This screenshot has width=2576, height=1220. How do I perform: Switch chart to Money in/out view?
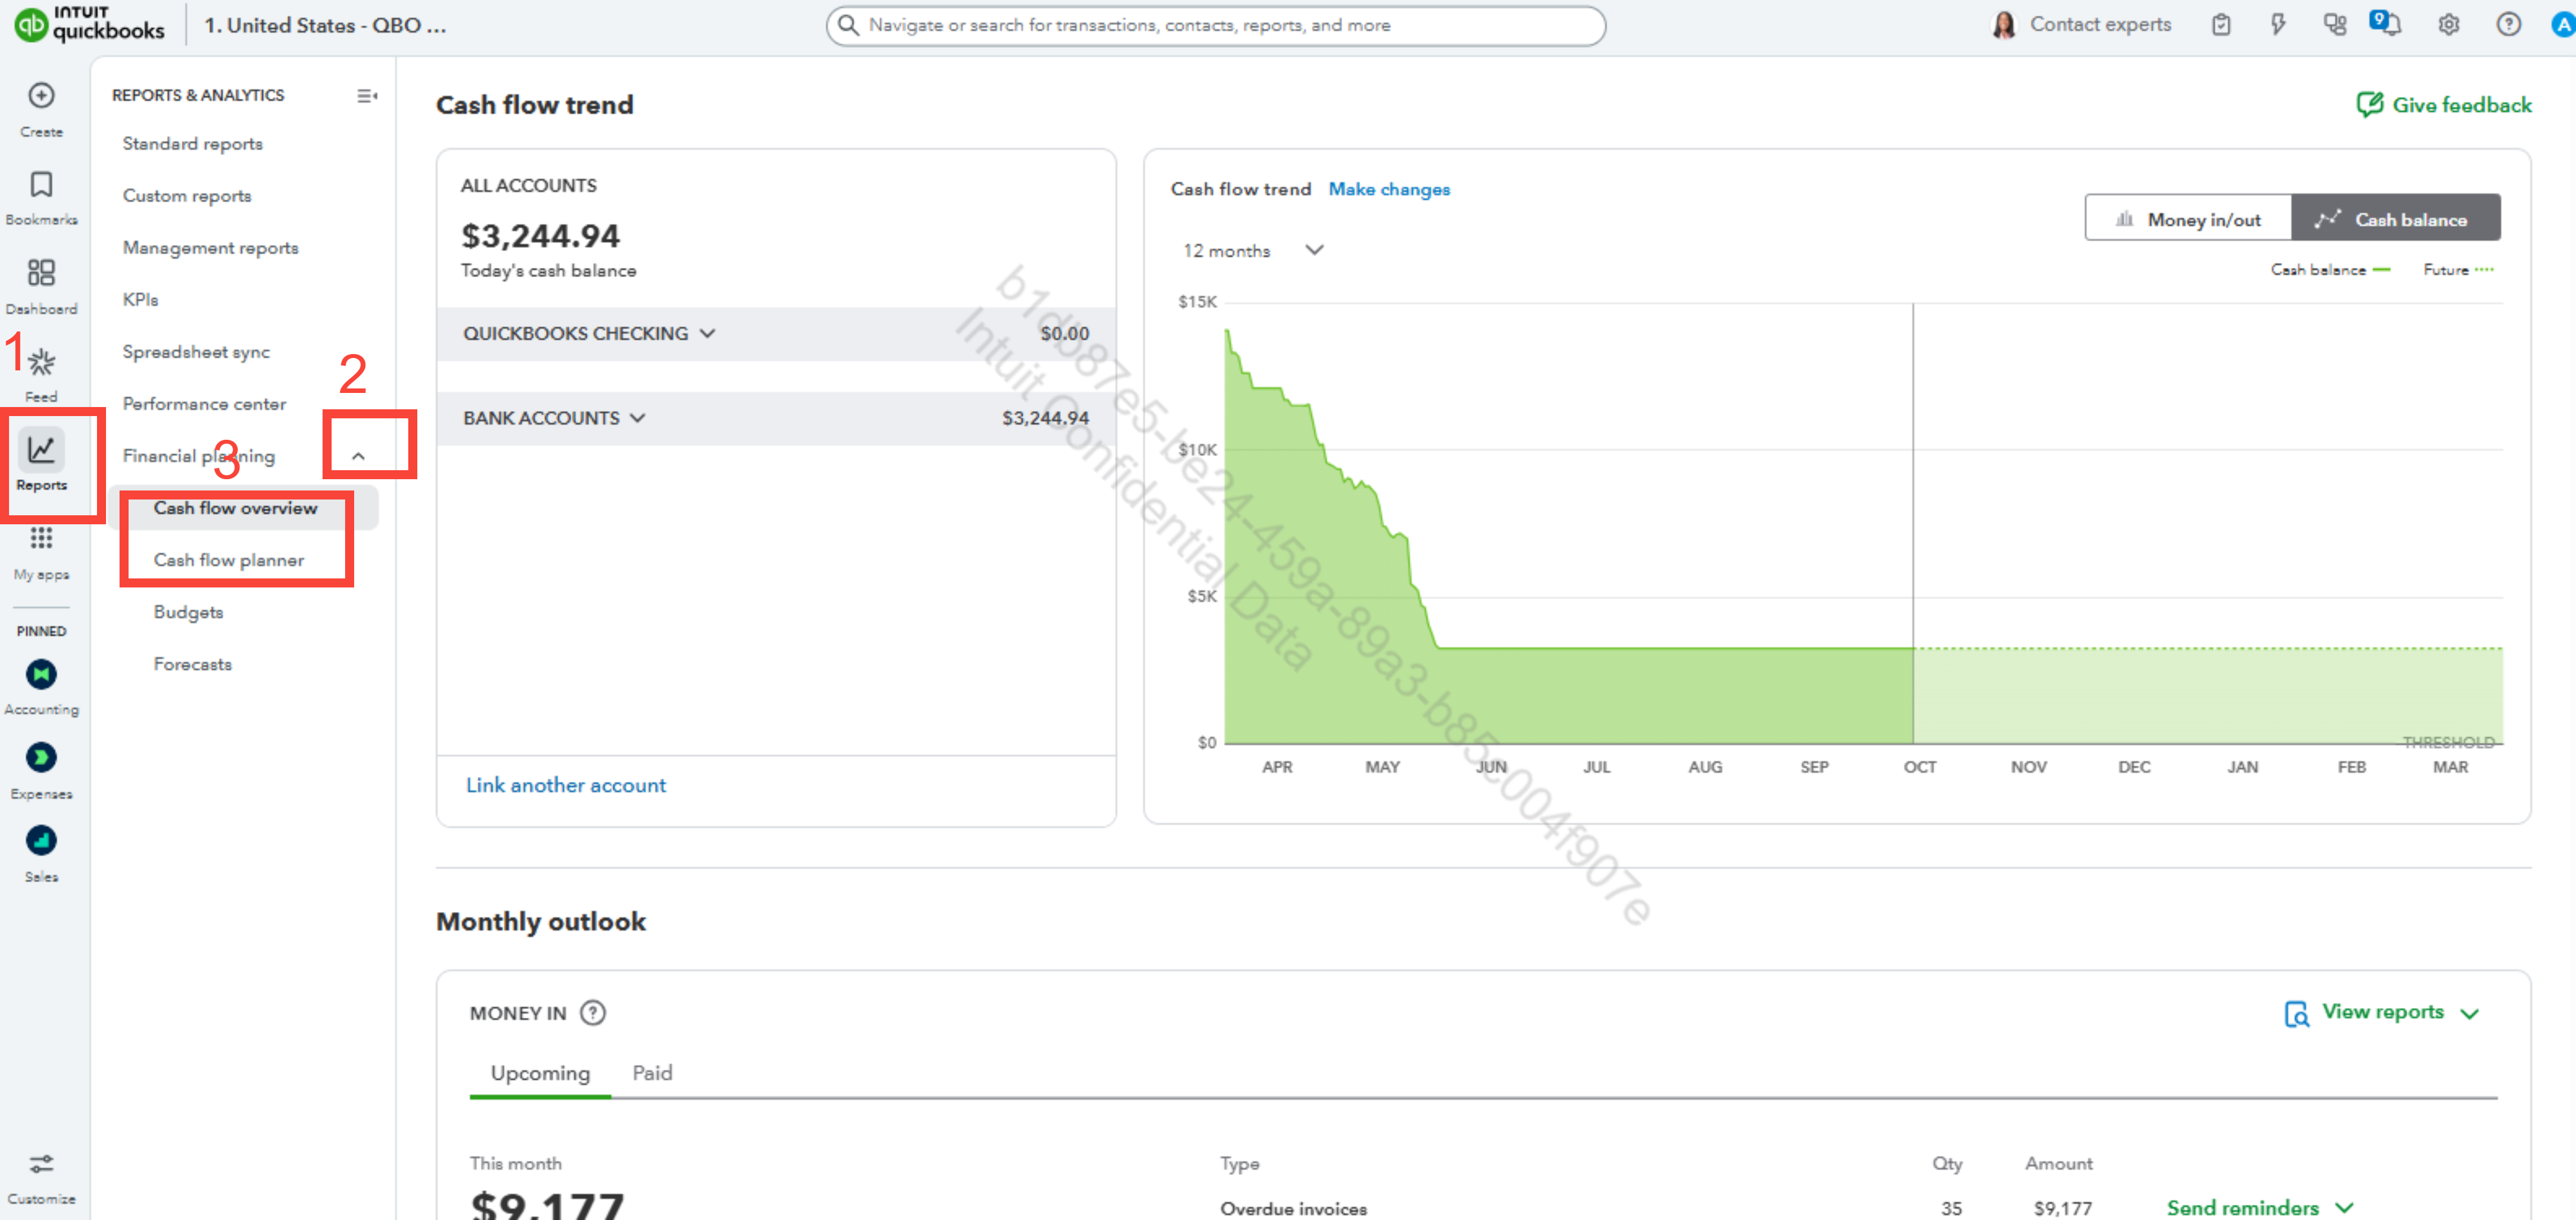(2188, 219)
